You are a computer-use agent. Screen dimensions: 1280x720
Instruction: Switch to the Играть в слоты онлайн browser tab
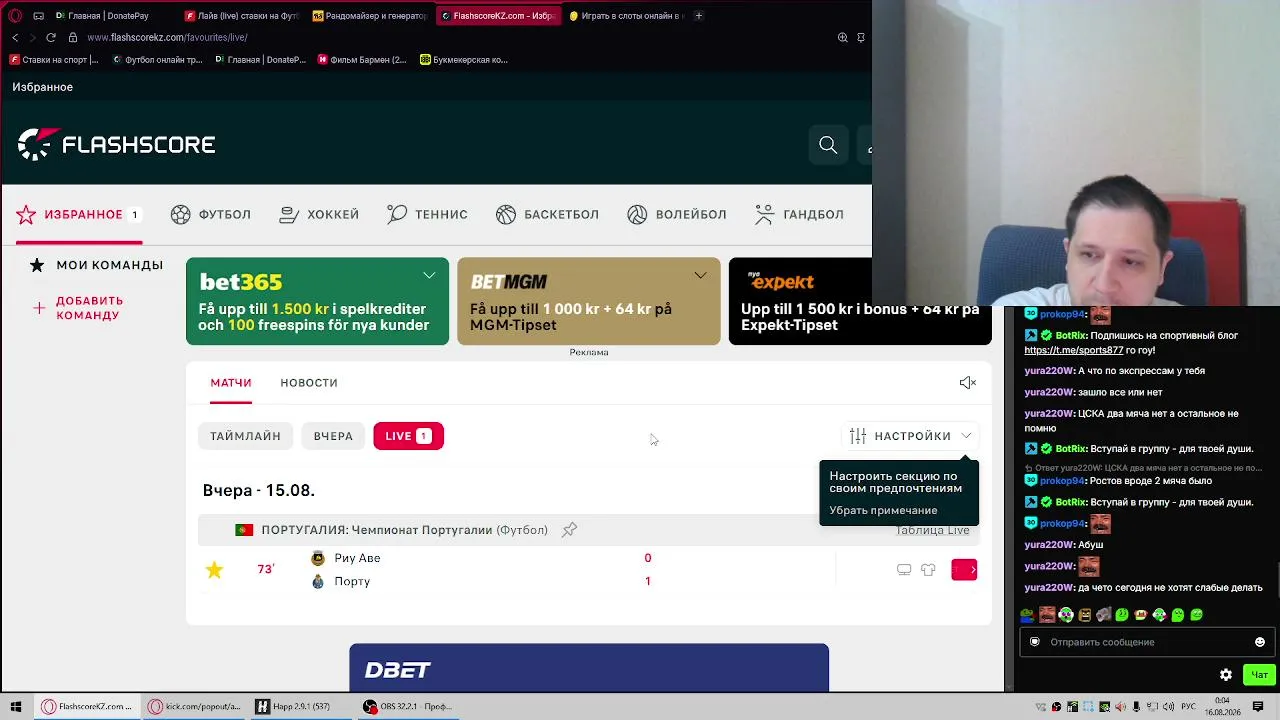[x=626, y=16]
